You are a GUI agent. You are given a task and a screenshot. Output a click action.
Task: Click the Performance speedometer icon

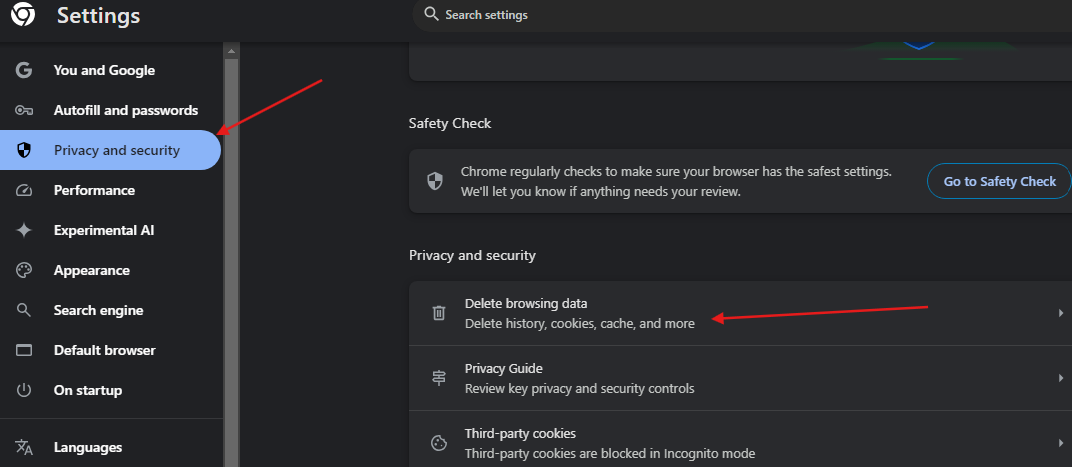point(24,190)
